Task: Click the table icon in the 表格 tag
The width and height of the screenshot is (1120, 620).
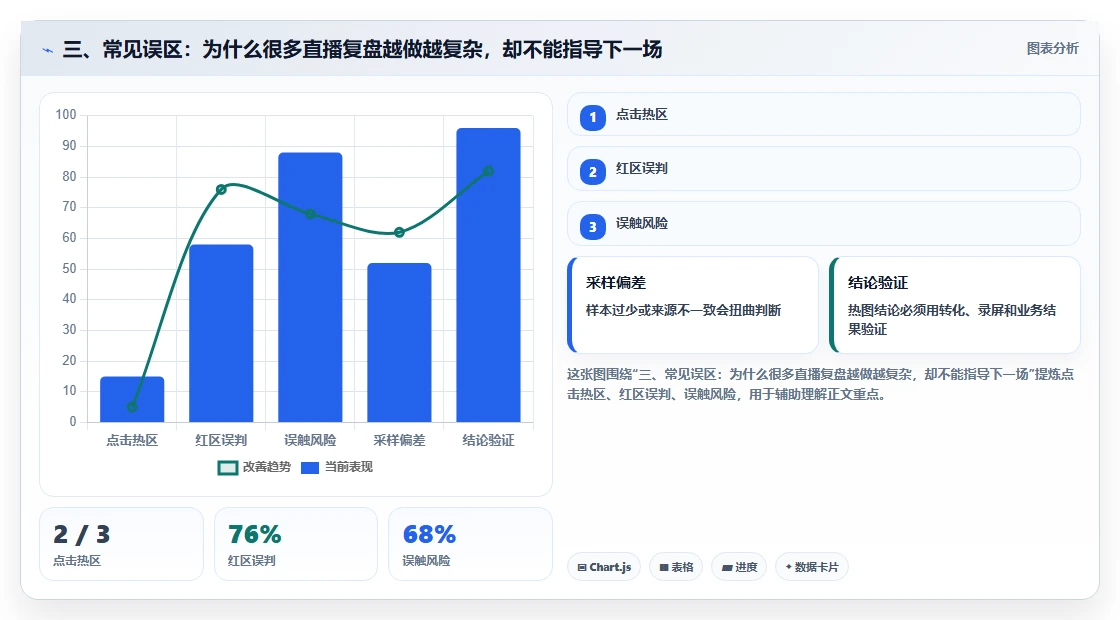Action: point(664,567)
